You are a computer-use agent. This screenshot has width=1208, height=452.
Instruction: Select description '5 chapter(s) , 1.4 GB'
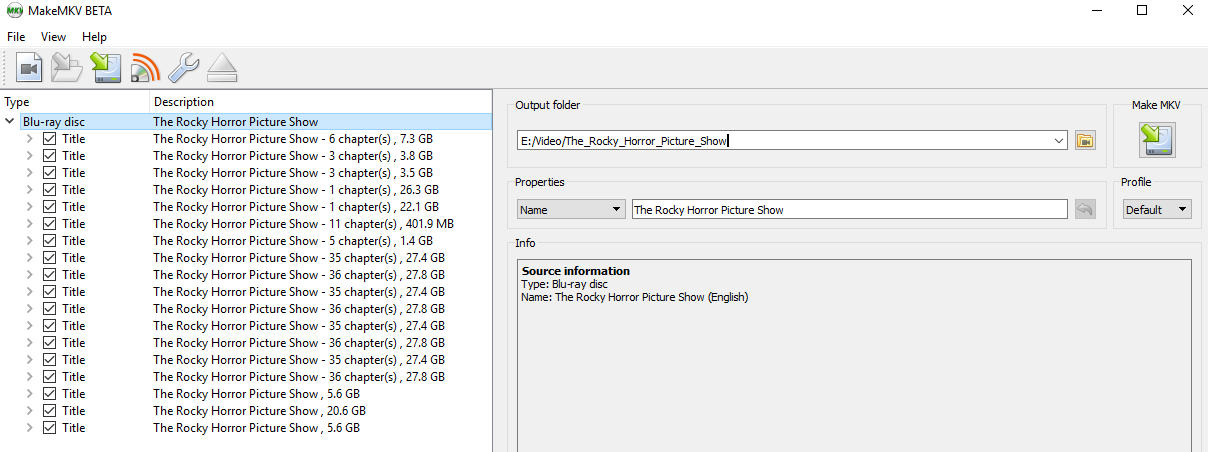click(293, 241)
